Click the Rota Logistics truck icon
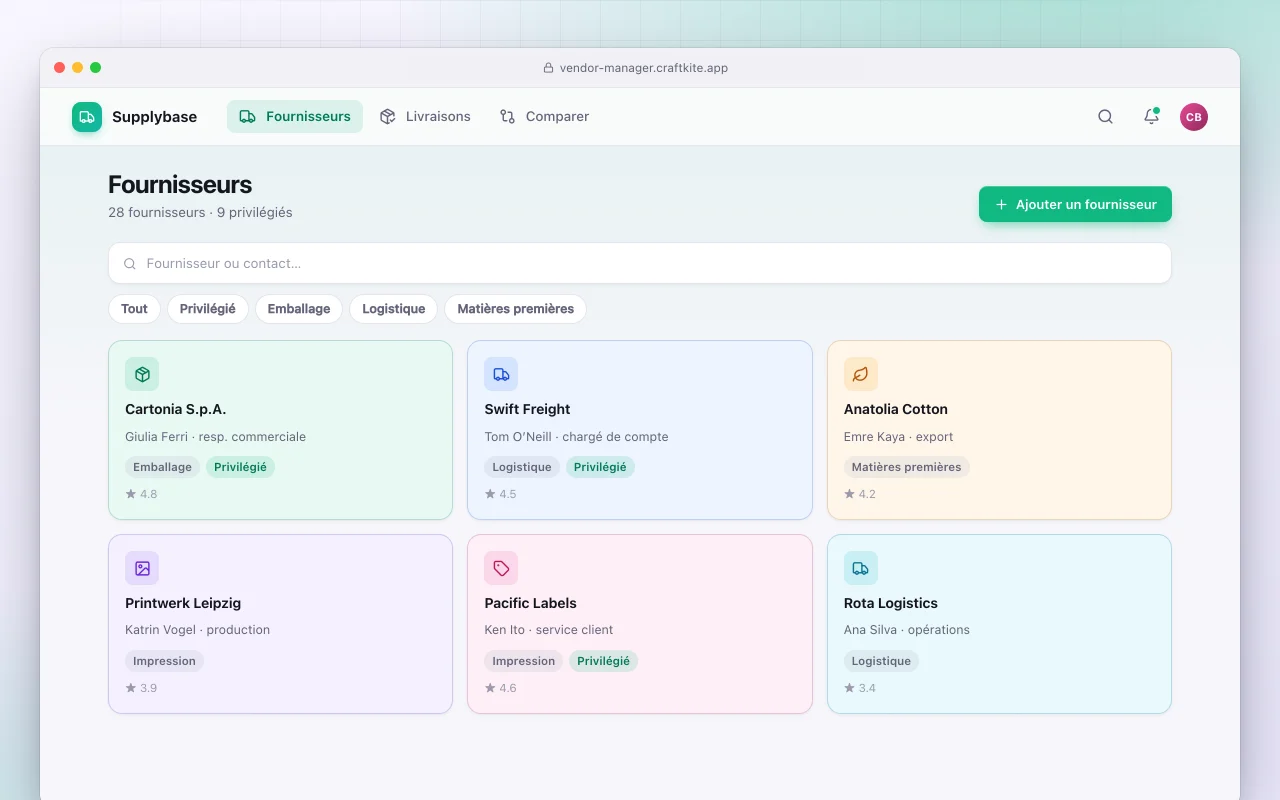Image resolution: width=1280 pixels, height=800 pixels. coord(861,568)
